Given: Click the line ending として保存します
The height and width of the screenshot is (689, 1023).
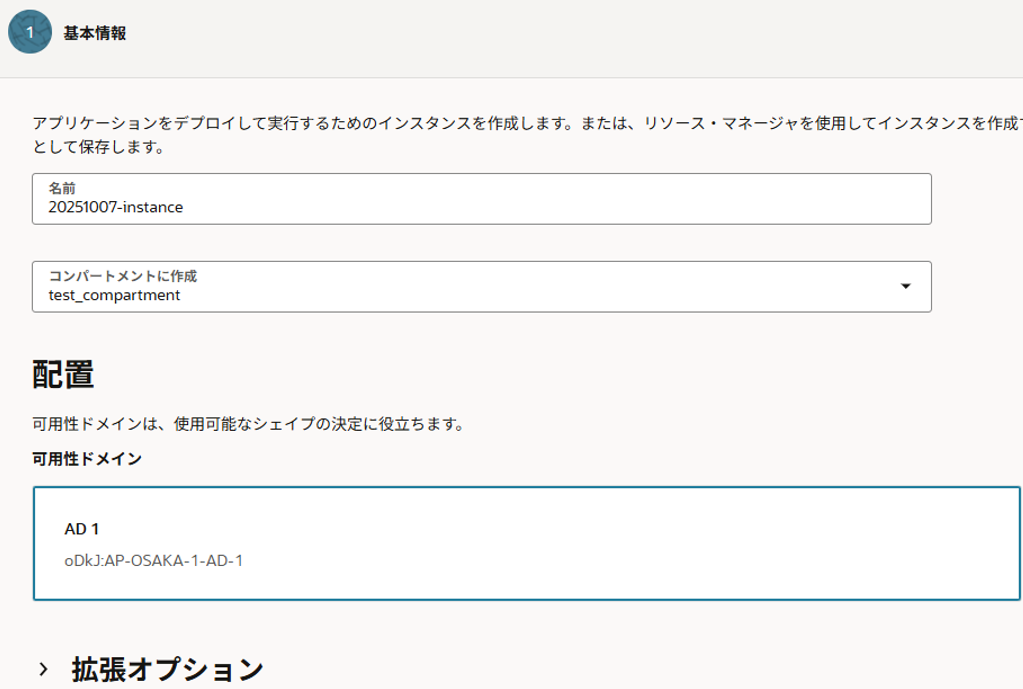Looking at the screenshot, I should tap(98, 148).
